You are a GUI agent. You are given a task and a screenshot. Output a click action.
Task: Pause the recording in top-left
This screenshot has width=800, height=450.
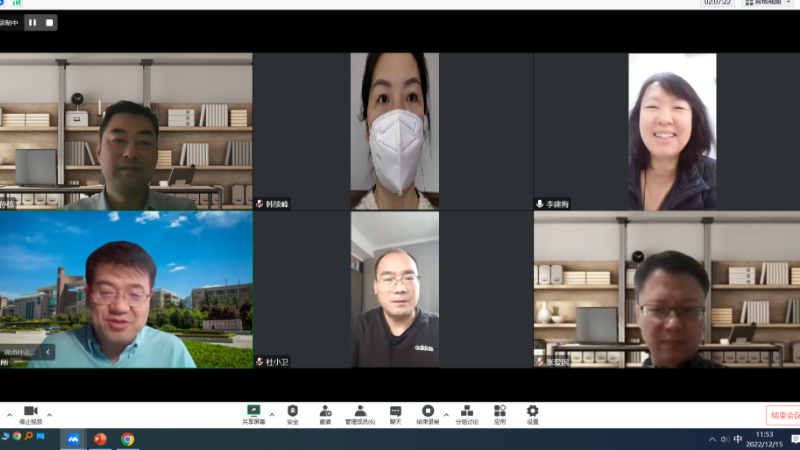pyautogui.click(x=32, y=22)
